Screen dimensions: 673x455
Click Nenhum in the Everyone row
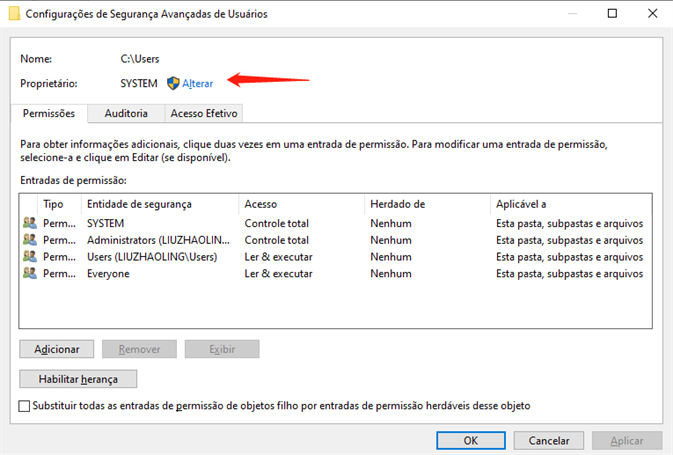click(x=391, y=273)
